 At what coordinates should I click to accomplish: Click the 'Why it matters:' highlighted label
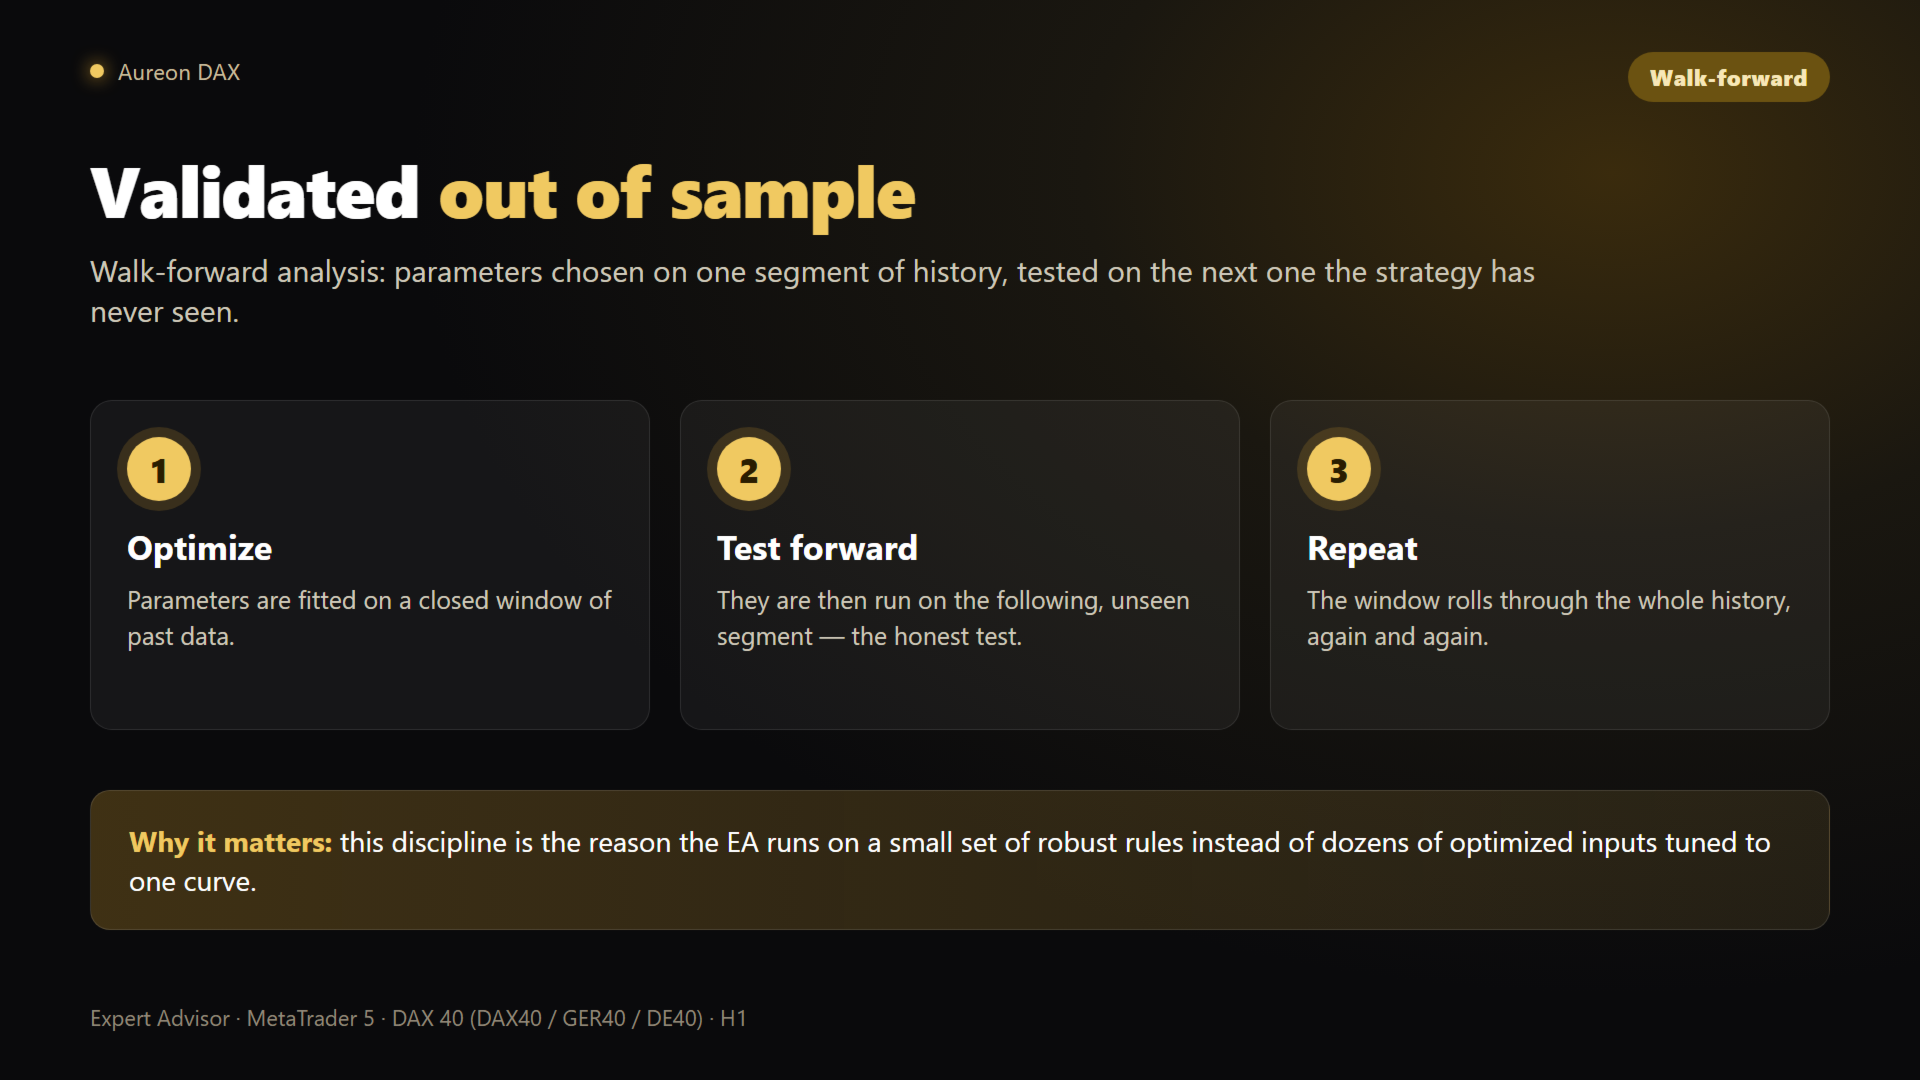click(230, 842)
